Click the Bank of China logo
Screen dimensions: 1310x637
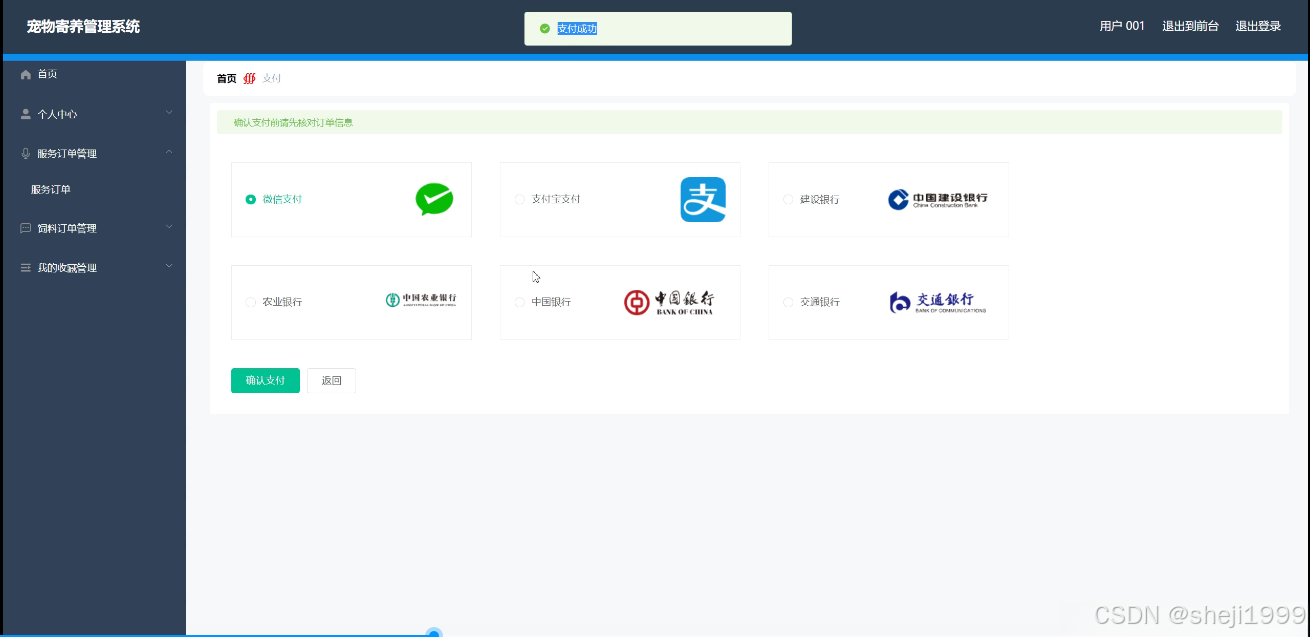tap(669, 301)
